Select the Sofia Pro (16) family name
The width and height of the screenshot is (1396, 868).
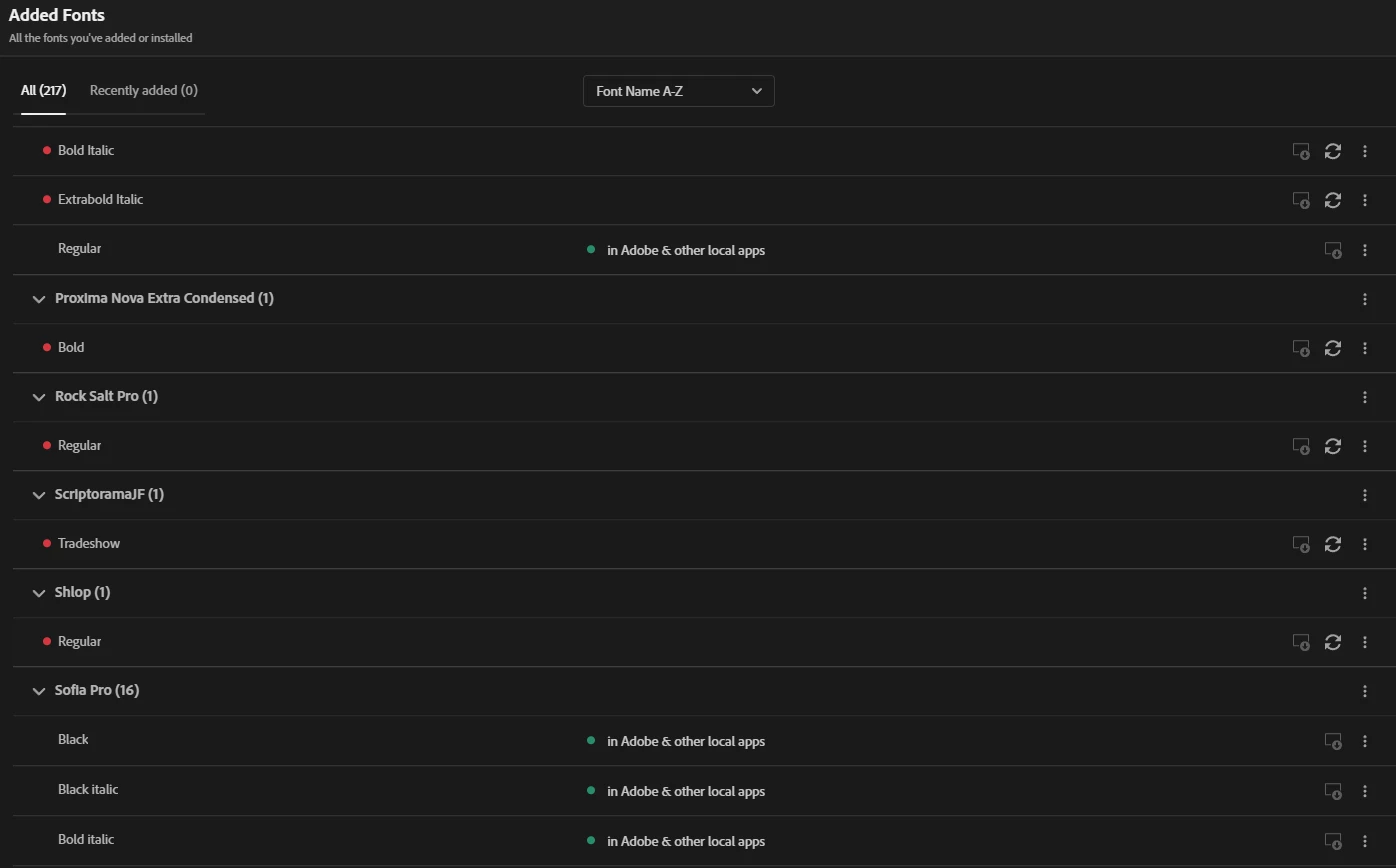pyautogui.click(x=97, y=690)
